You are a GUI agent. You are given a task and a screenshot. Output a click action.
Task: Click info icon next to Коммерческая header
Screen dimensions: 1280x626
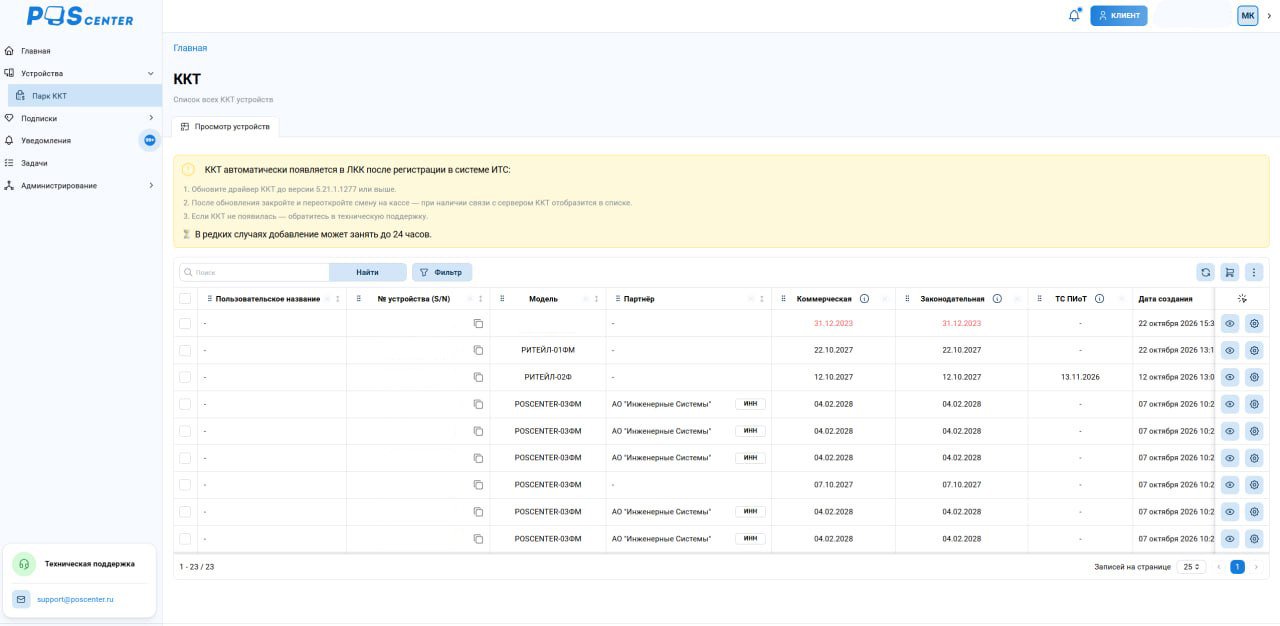(864, 299)
